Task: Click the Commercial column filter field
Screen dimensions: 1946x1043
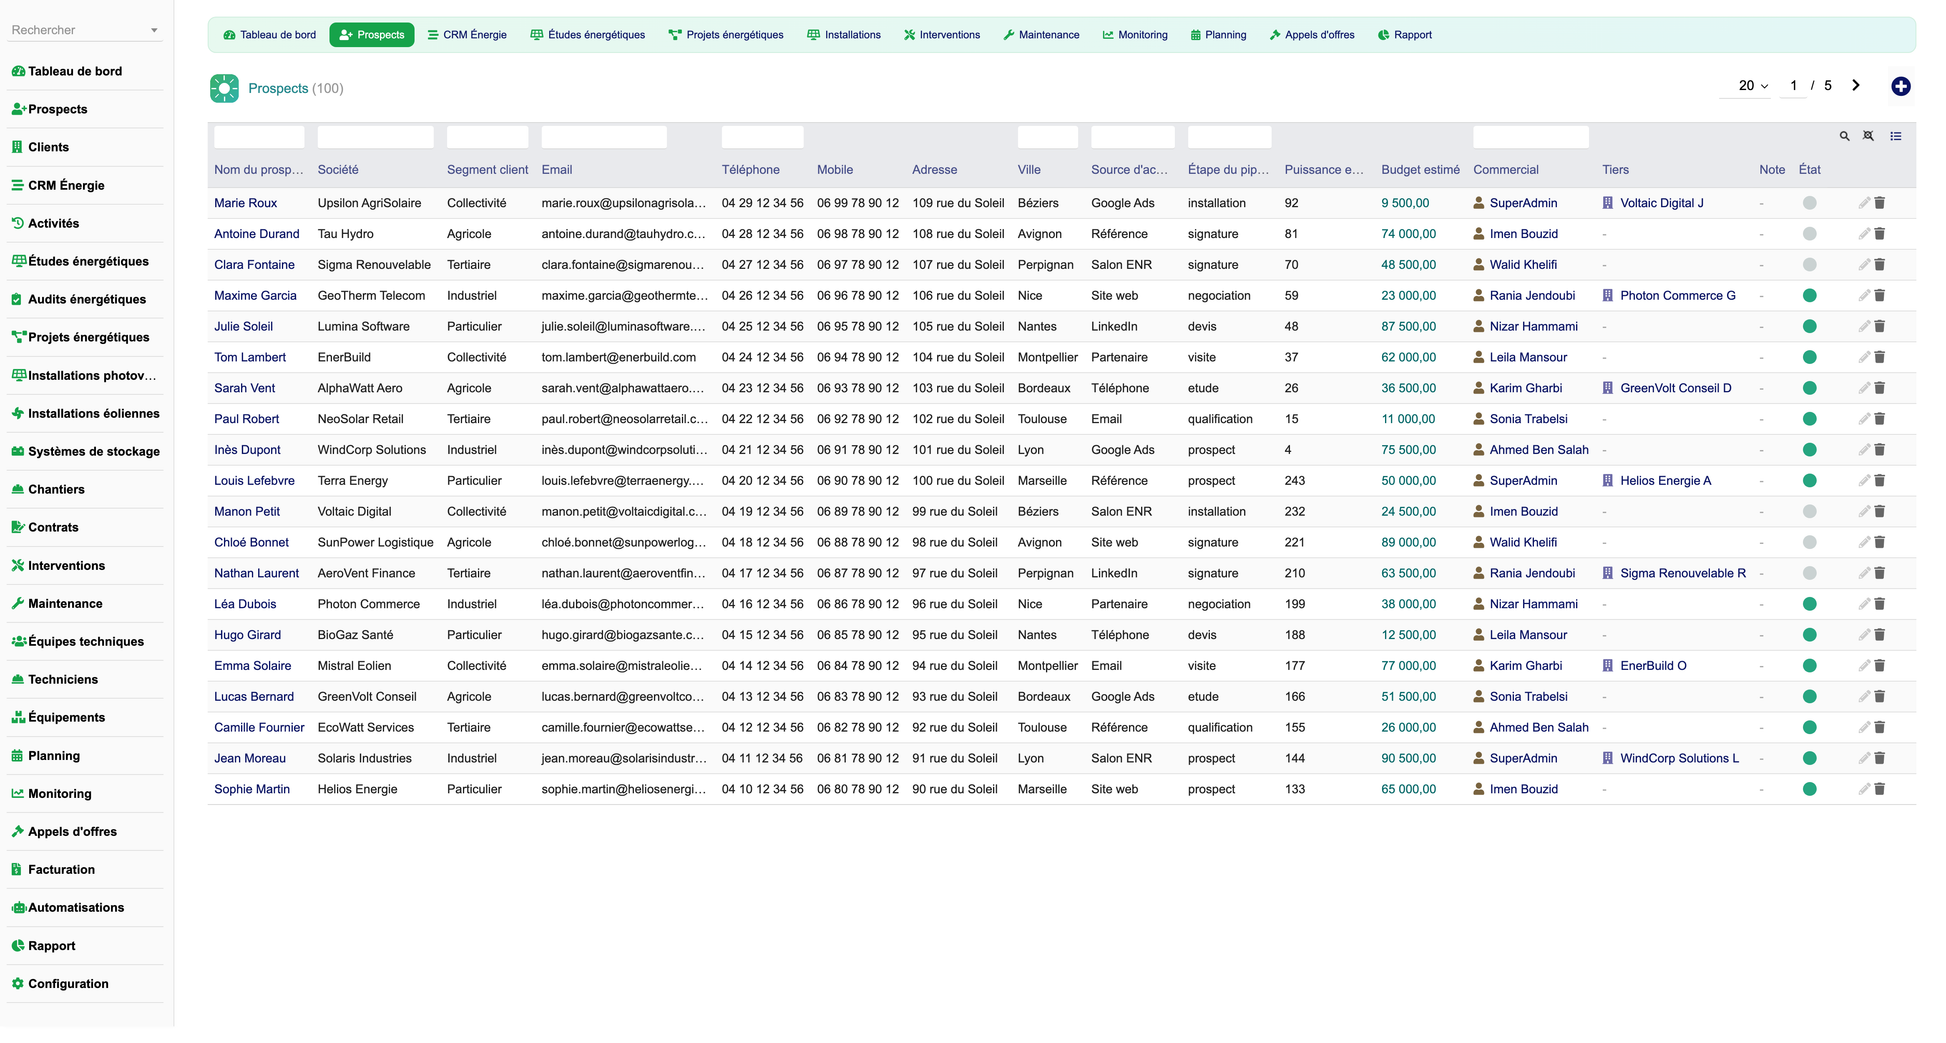Action: pos(1531,137)
